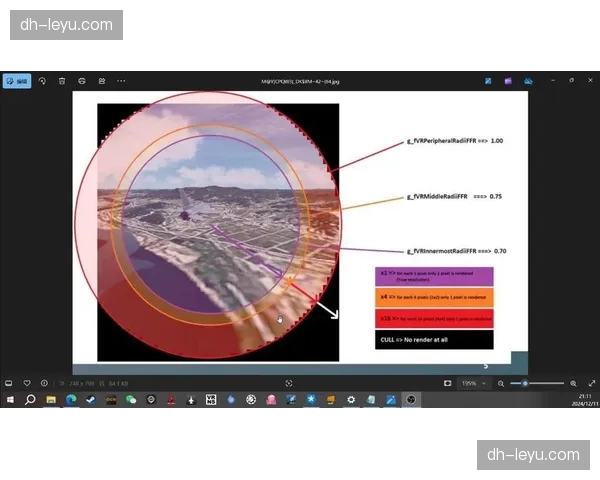
Task: Click the zoom out magnifier icon
Action: 501,383
